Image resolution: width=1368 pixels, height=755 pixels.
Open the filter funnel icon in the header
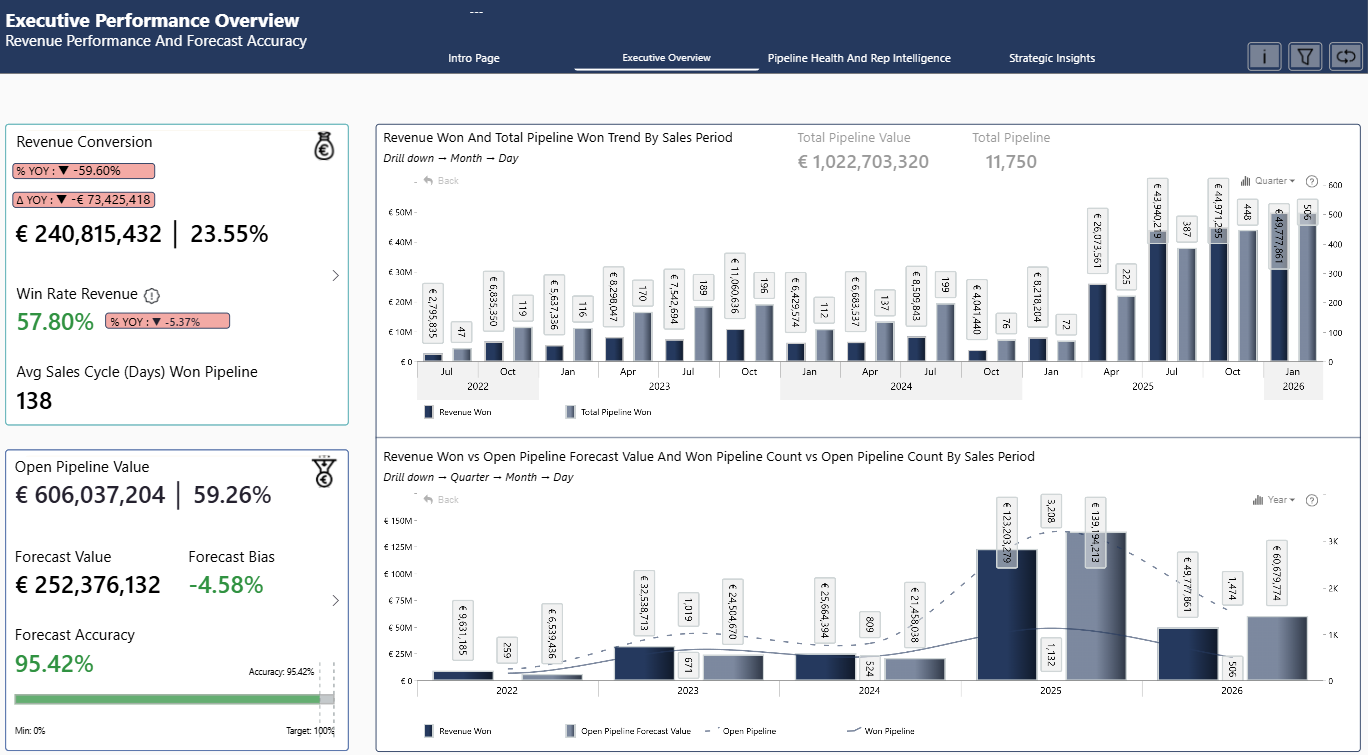point(1305,56)
